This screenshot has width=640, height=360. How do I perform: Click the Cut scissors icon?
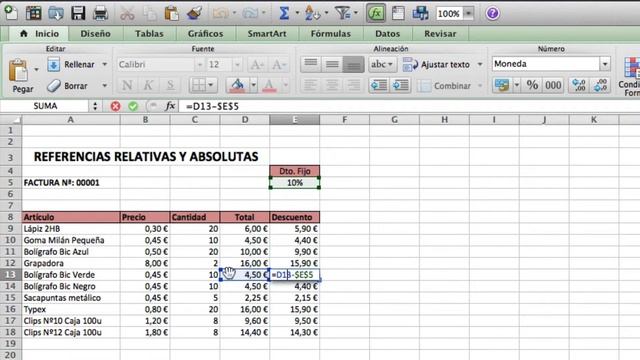tap(127, 13)
